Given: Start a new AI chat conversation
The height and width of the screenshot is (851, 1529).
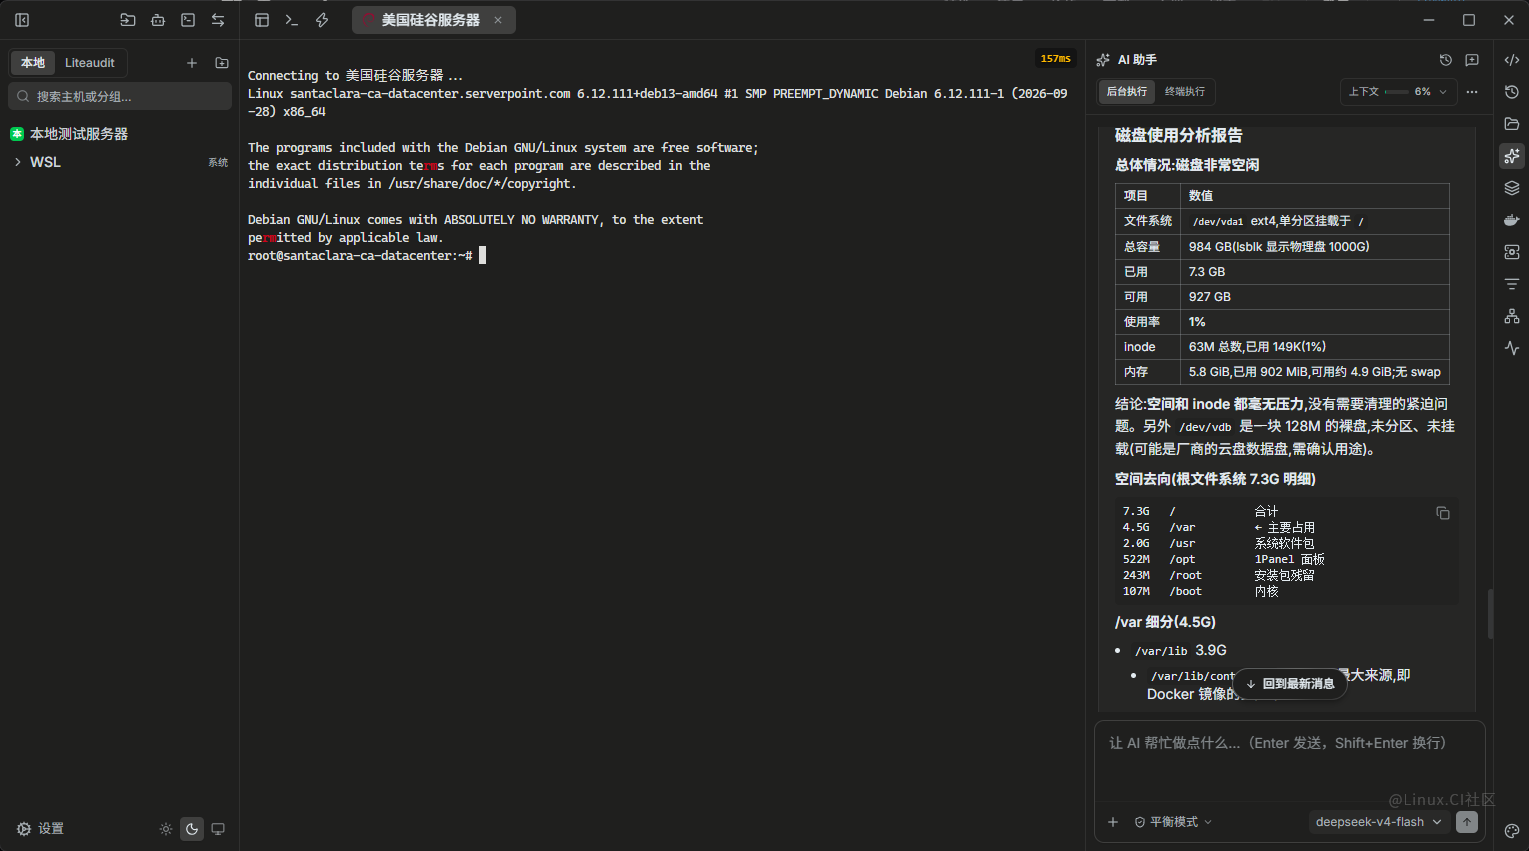Looking at the screenshot, I should coord(1472,60).
